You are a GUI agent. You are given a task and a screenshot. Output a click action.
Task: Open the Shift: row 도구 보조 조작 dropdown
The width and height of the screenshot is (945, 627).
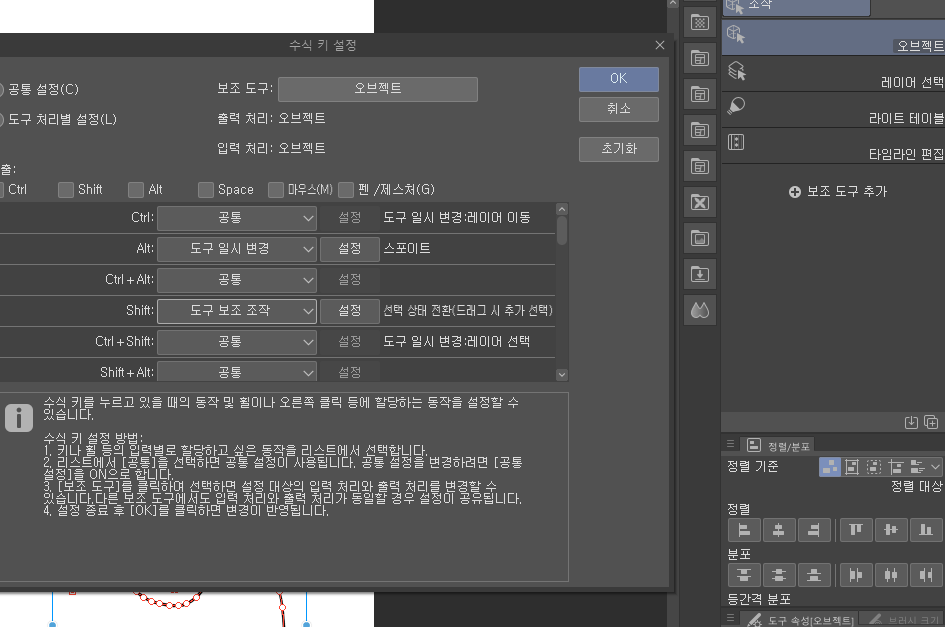tap(237, 311)
